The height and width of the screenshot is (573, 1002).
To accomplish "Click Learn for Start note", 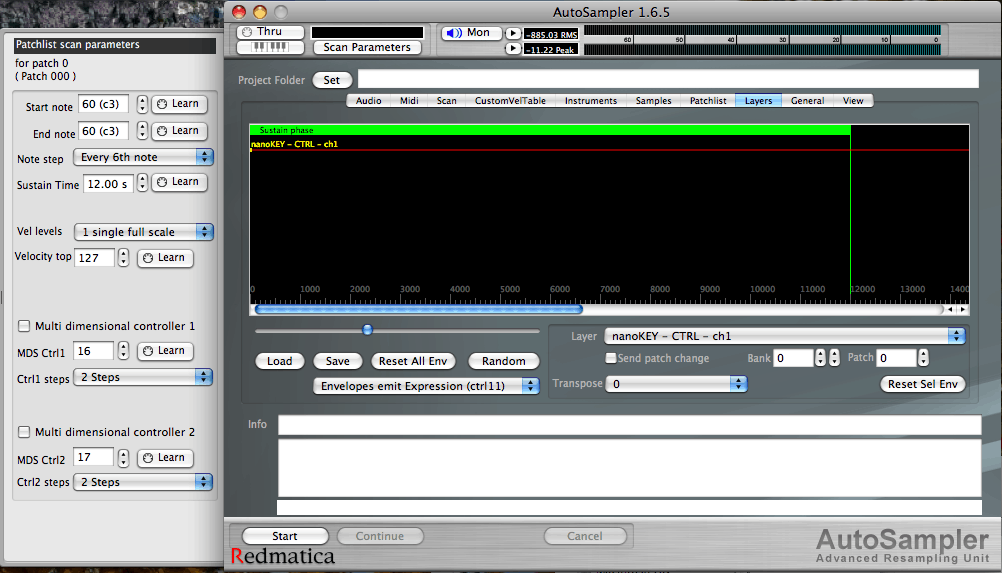I will pos(179,104).
